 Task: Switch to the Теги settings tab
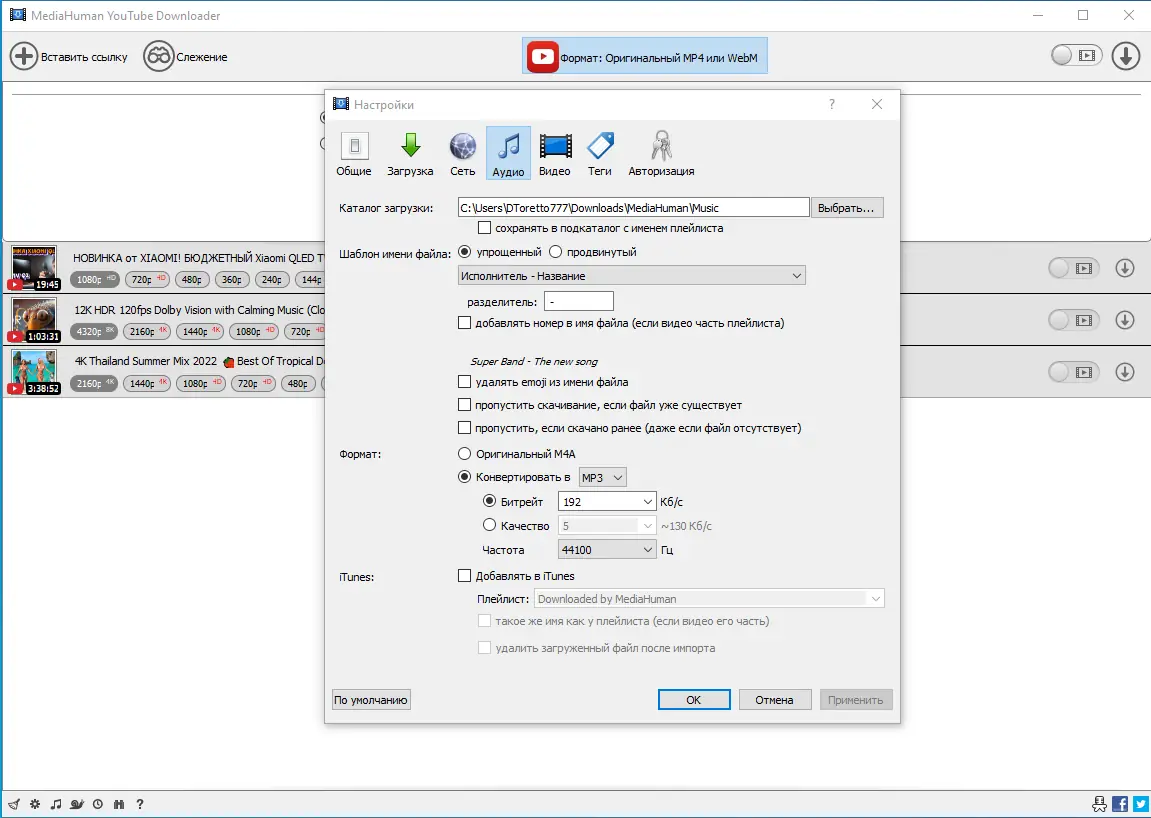click(x=600, y=153)
